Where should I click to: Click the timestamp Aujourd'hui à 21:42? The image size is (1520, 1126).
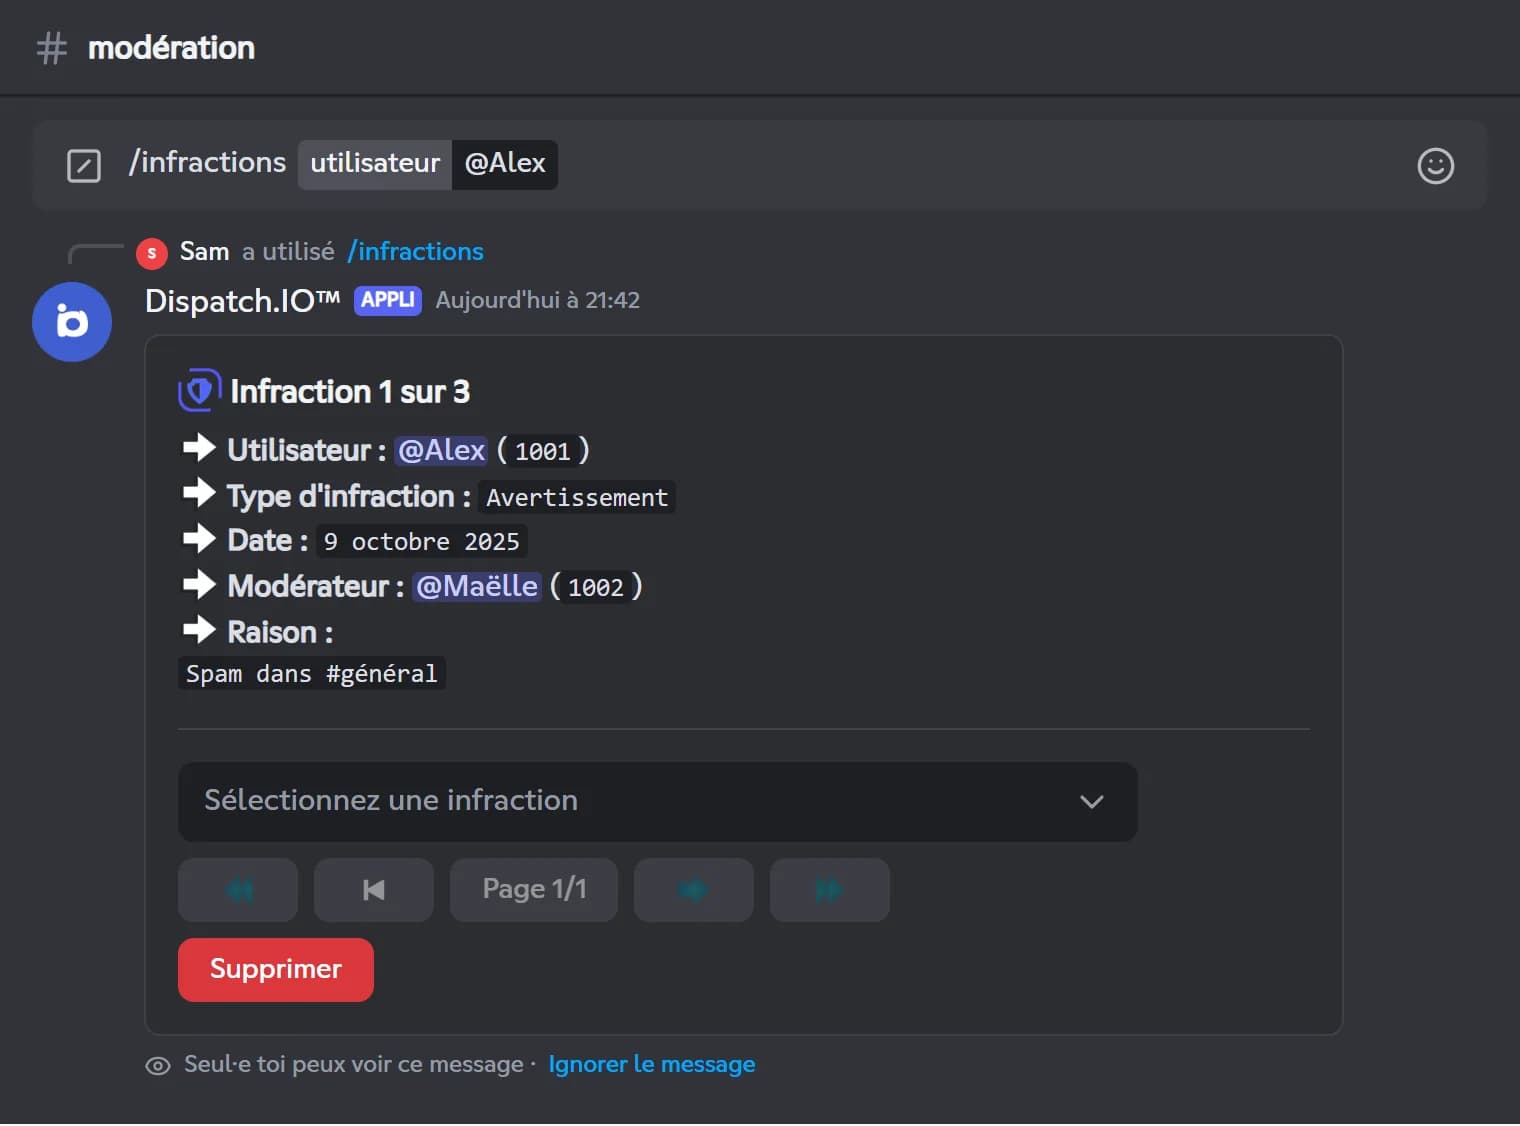point(538,301)
